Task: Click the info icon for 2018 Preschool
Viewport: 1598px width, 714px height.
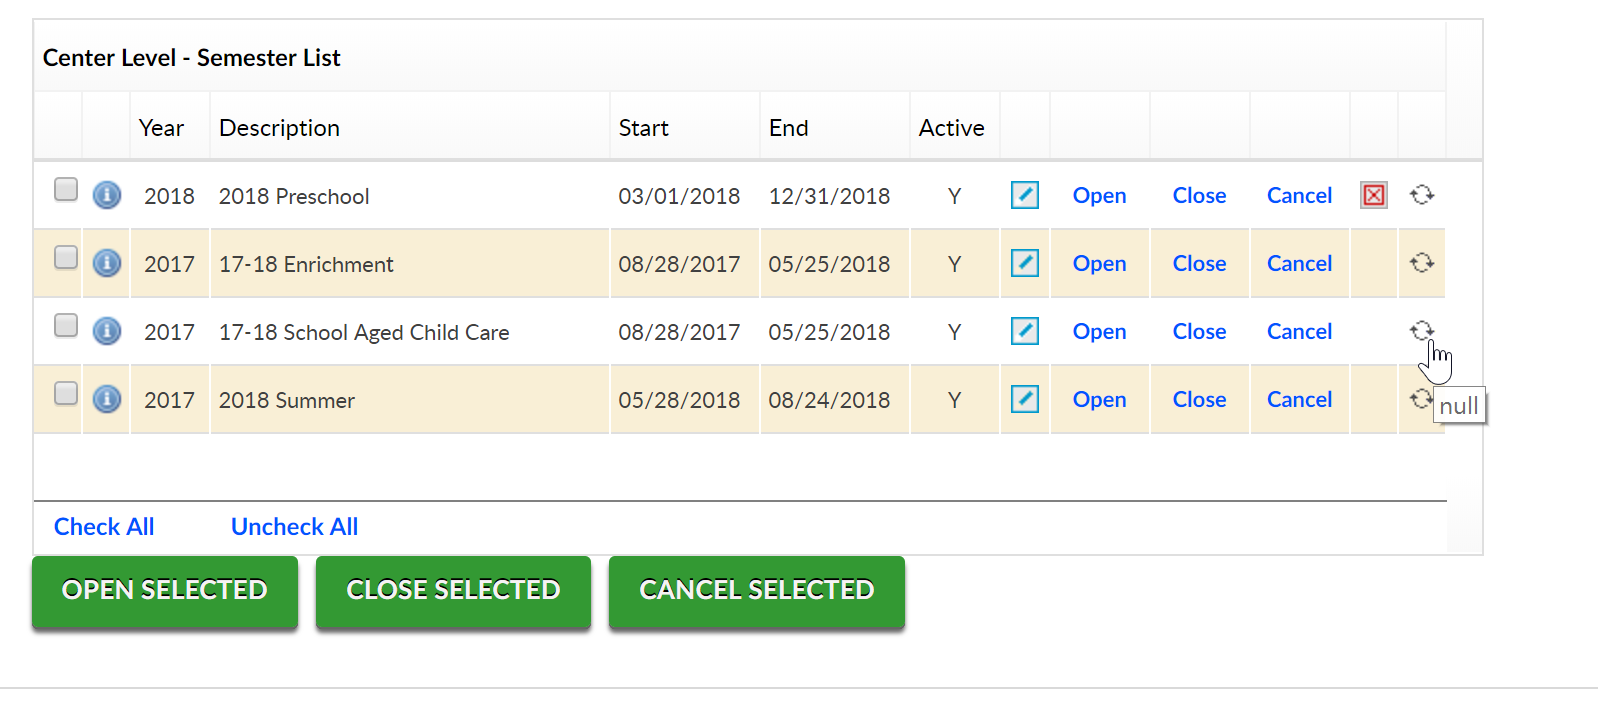Action: point(107,195)
